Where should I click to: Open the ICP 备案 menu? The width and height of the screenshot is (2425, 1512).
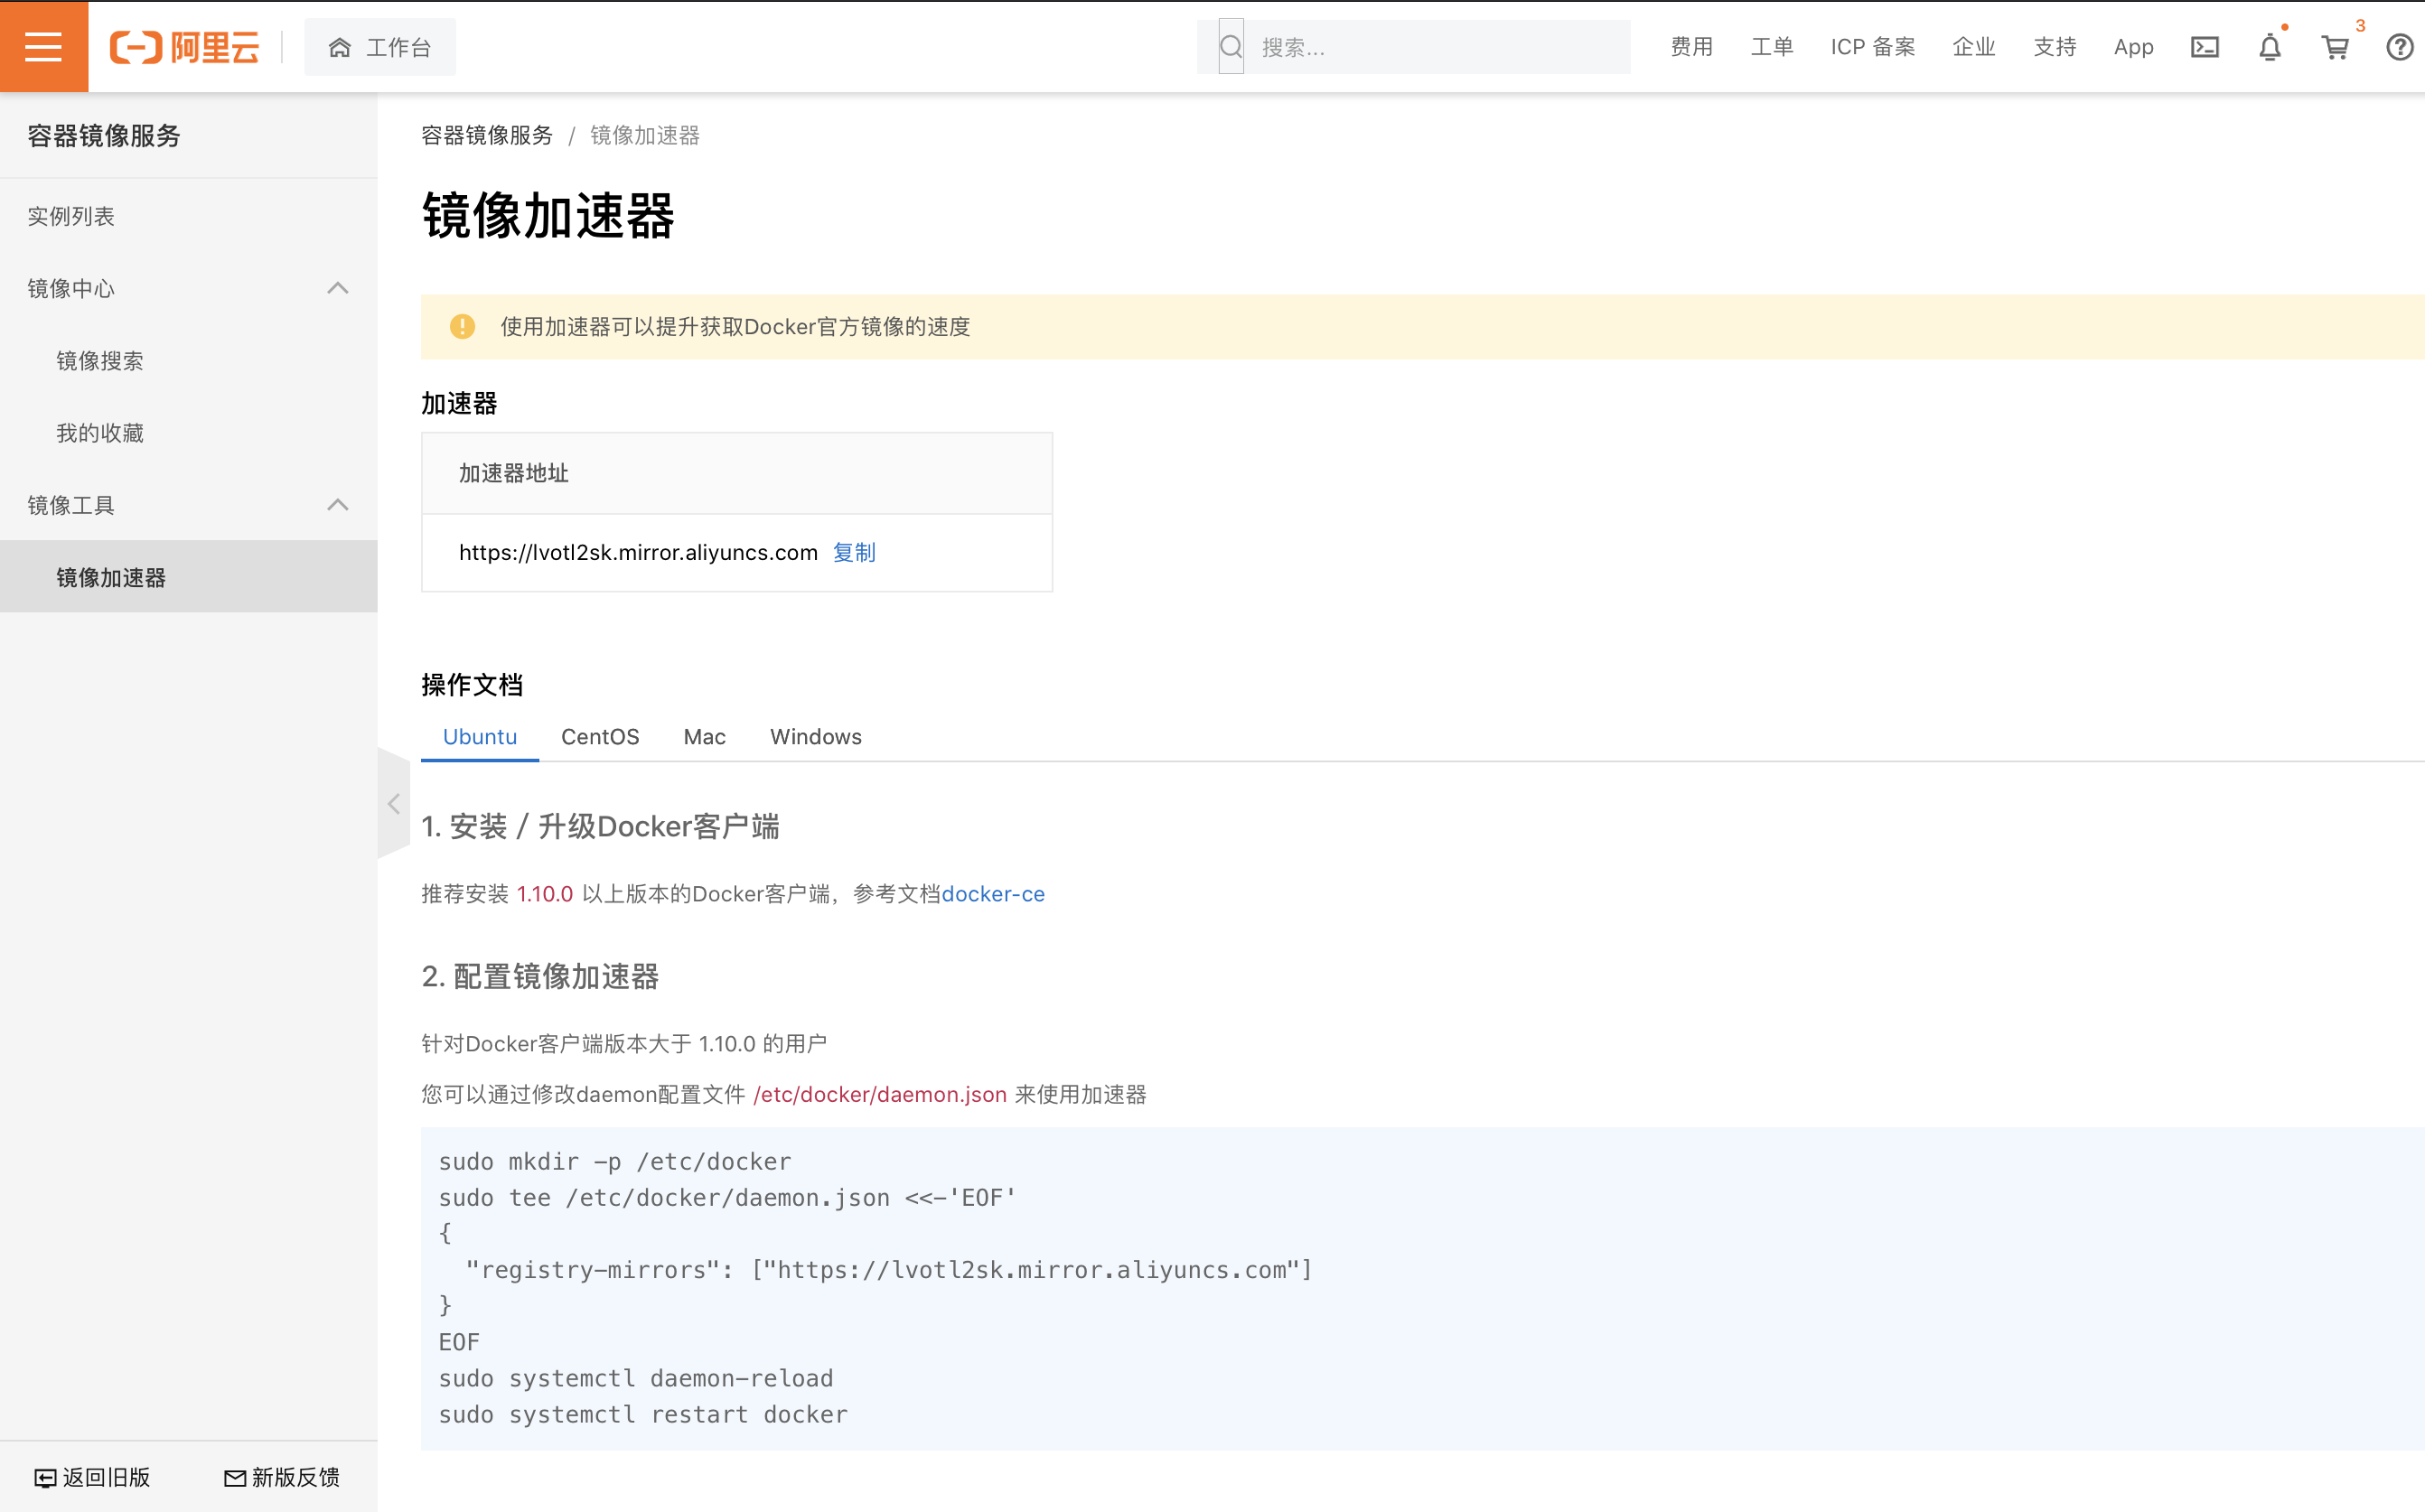point(1872,47)
